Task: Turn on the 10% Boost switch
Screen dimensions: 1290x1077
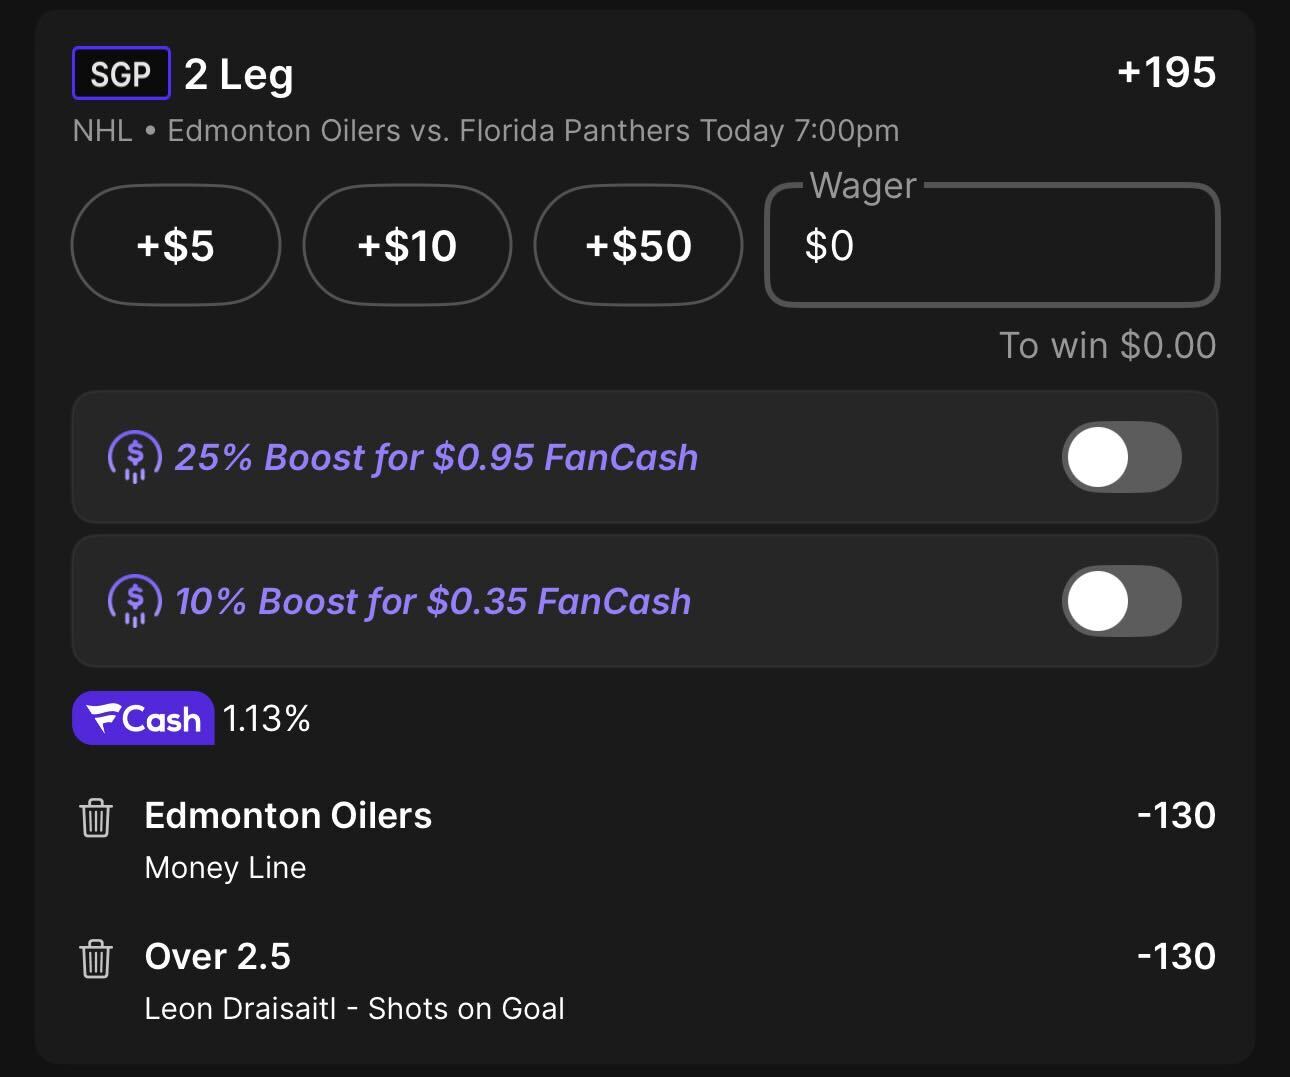Action: (x=1121, y=601)
